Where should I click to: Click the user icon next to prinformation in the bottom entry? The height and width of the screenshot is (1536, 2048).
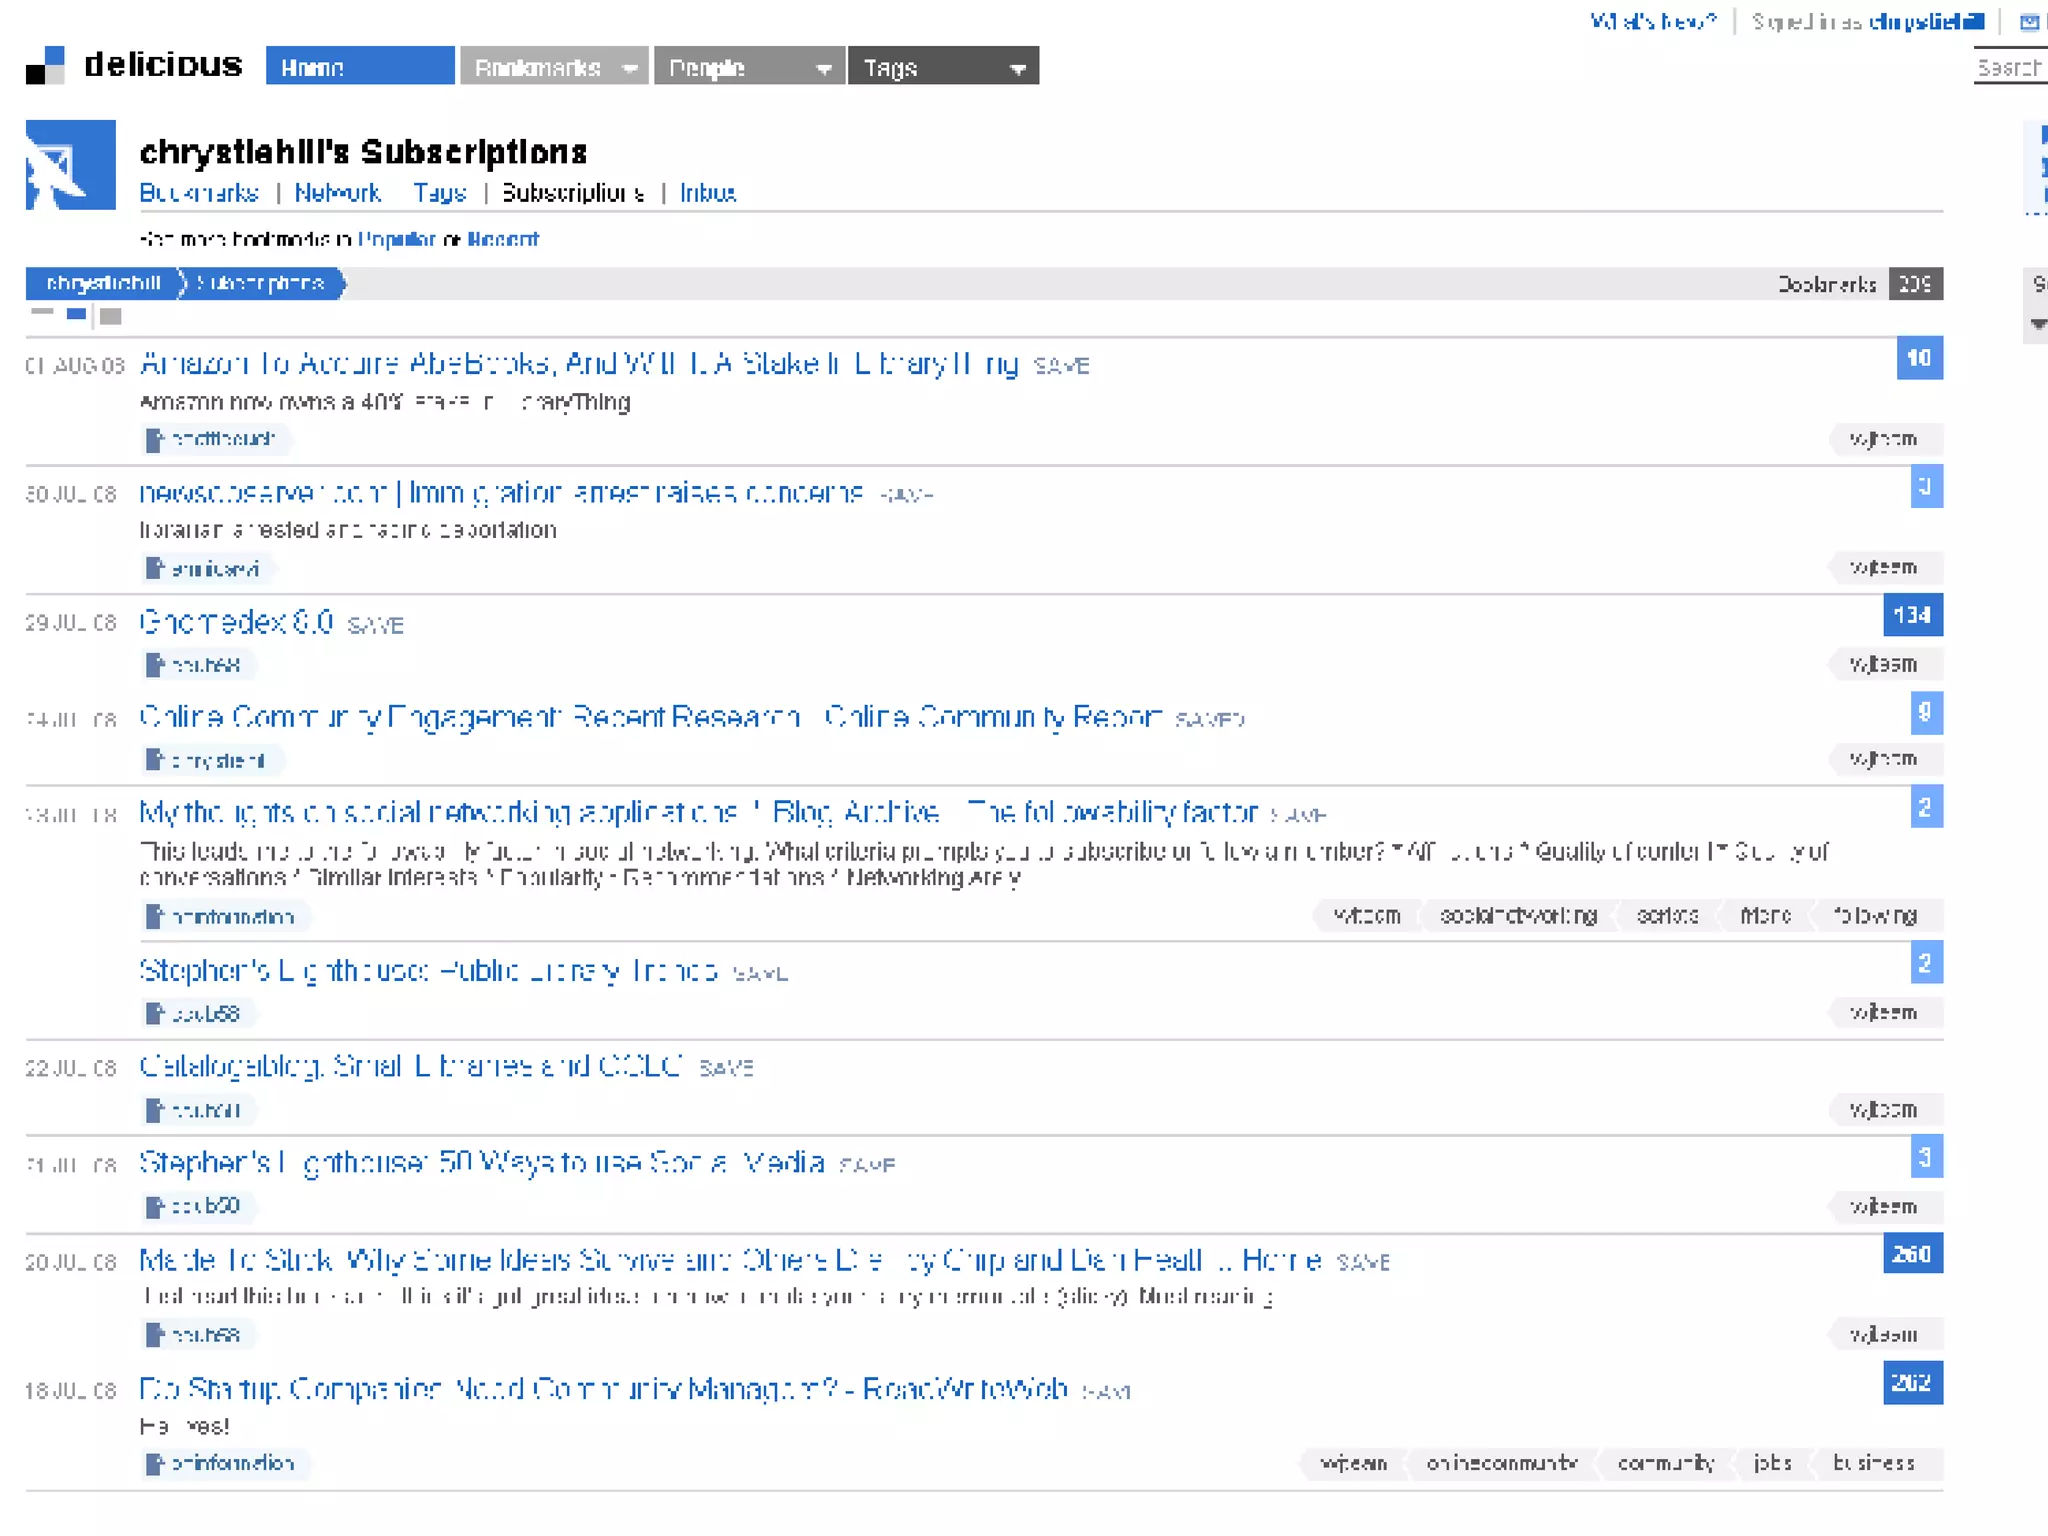154,1464
